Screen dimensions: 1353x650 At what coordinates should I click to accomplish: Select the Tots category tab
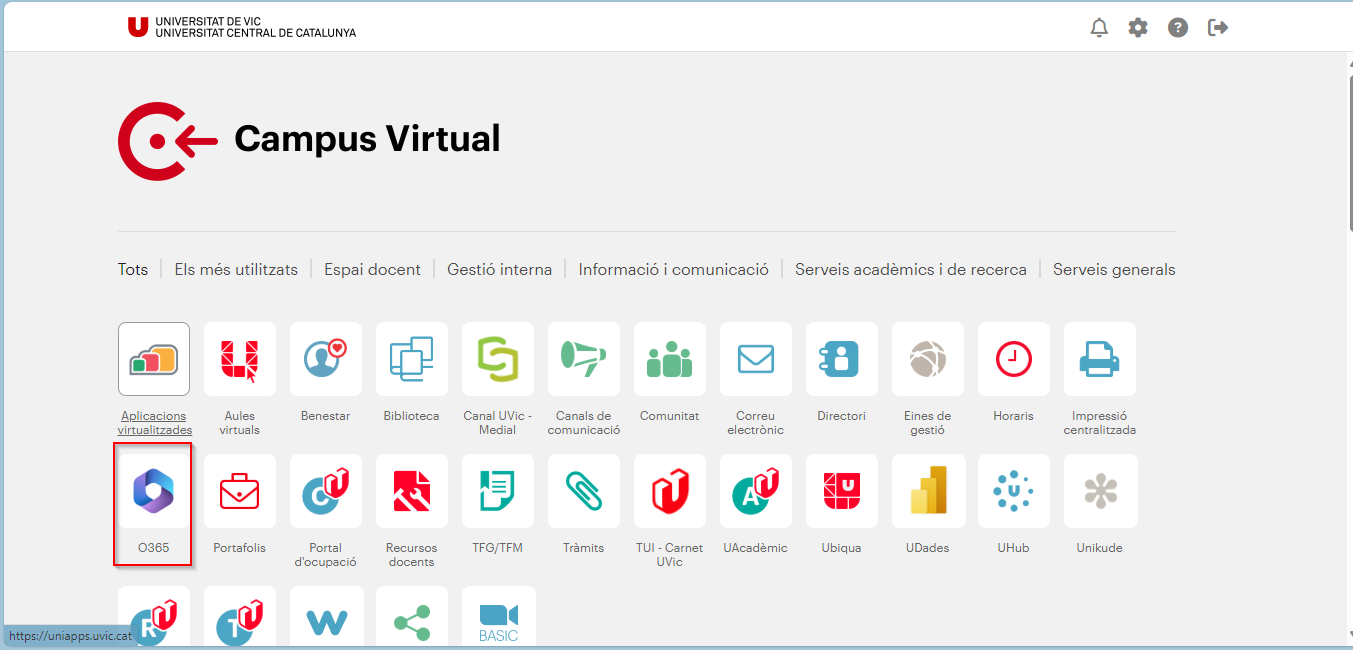pyautogui.click(x=133, y=269)
